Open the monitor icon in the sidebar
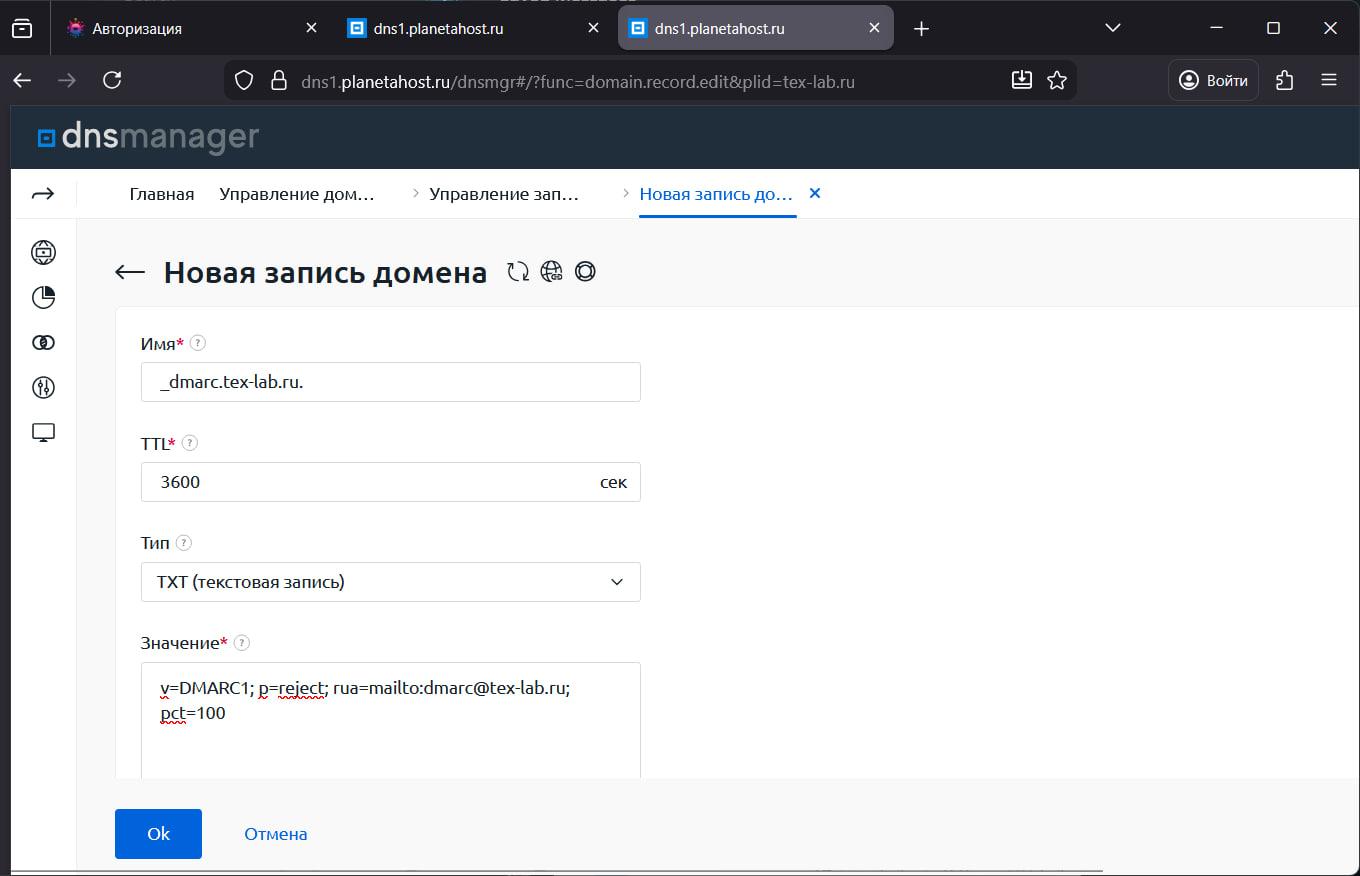This screenshot has height=876, width=1360. coord(42,432)
